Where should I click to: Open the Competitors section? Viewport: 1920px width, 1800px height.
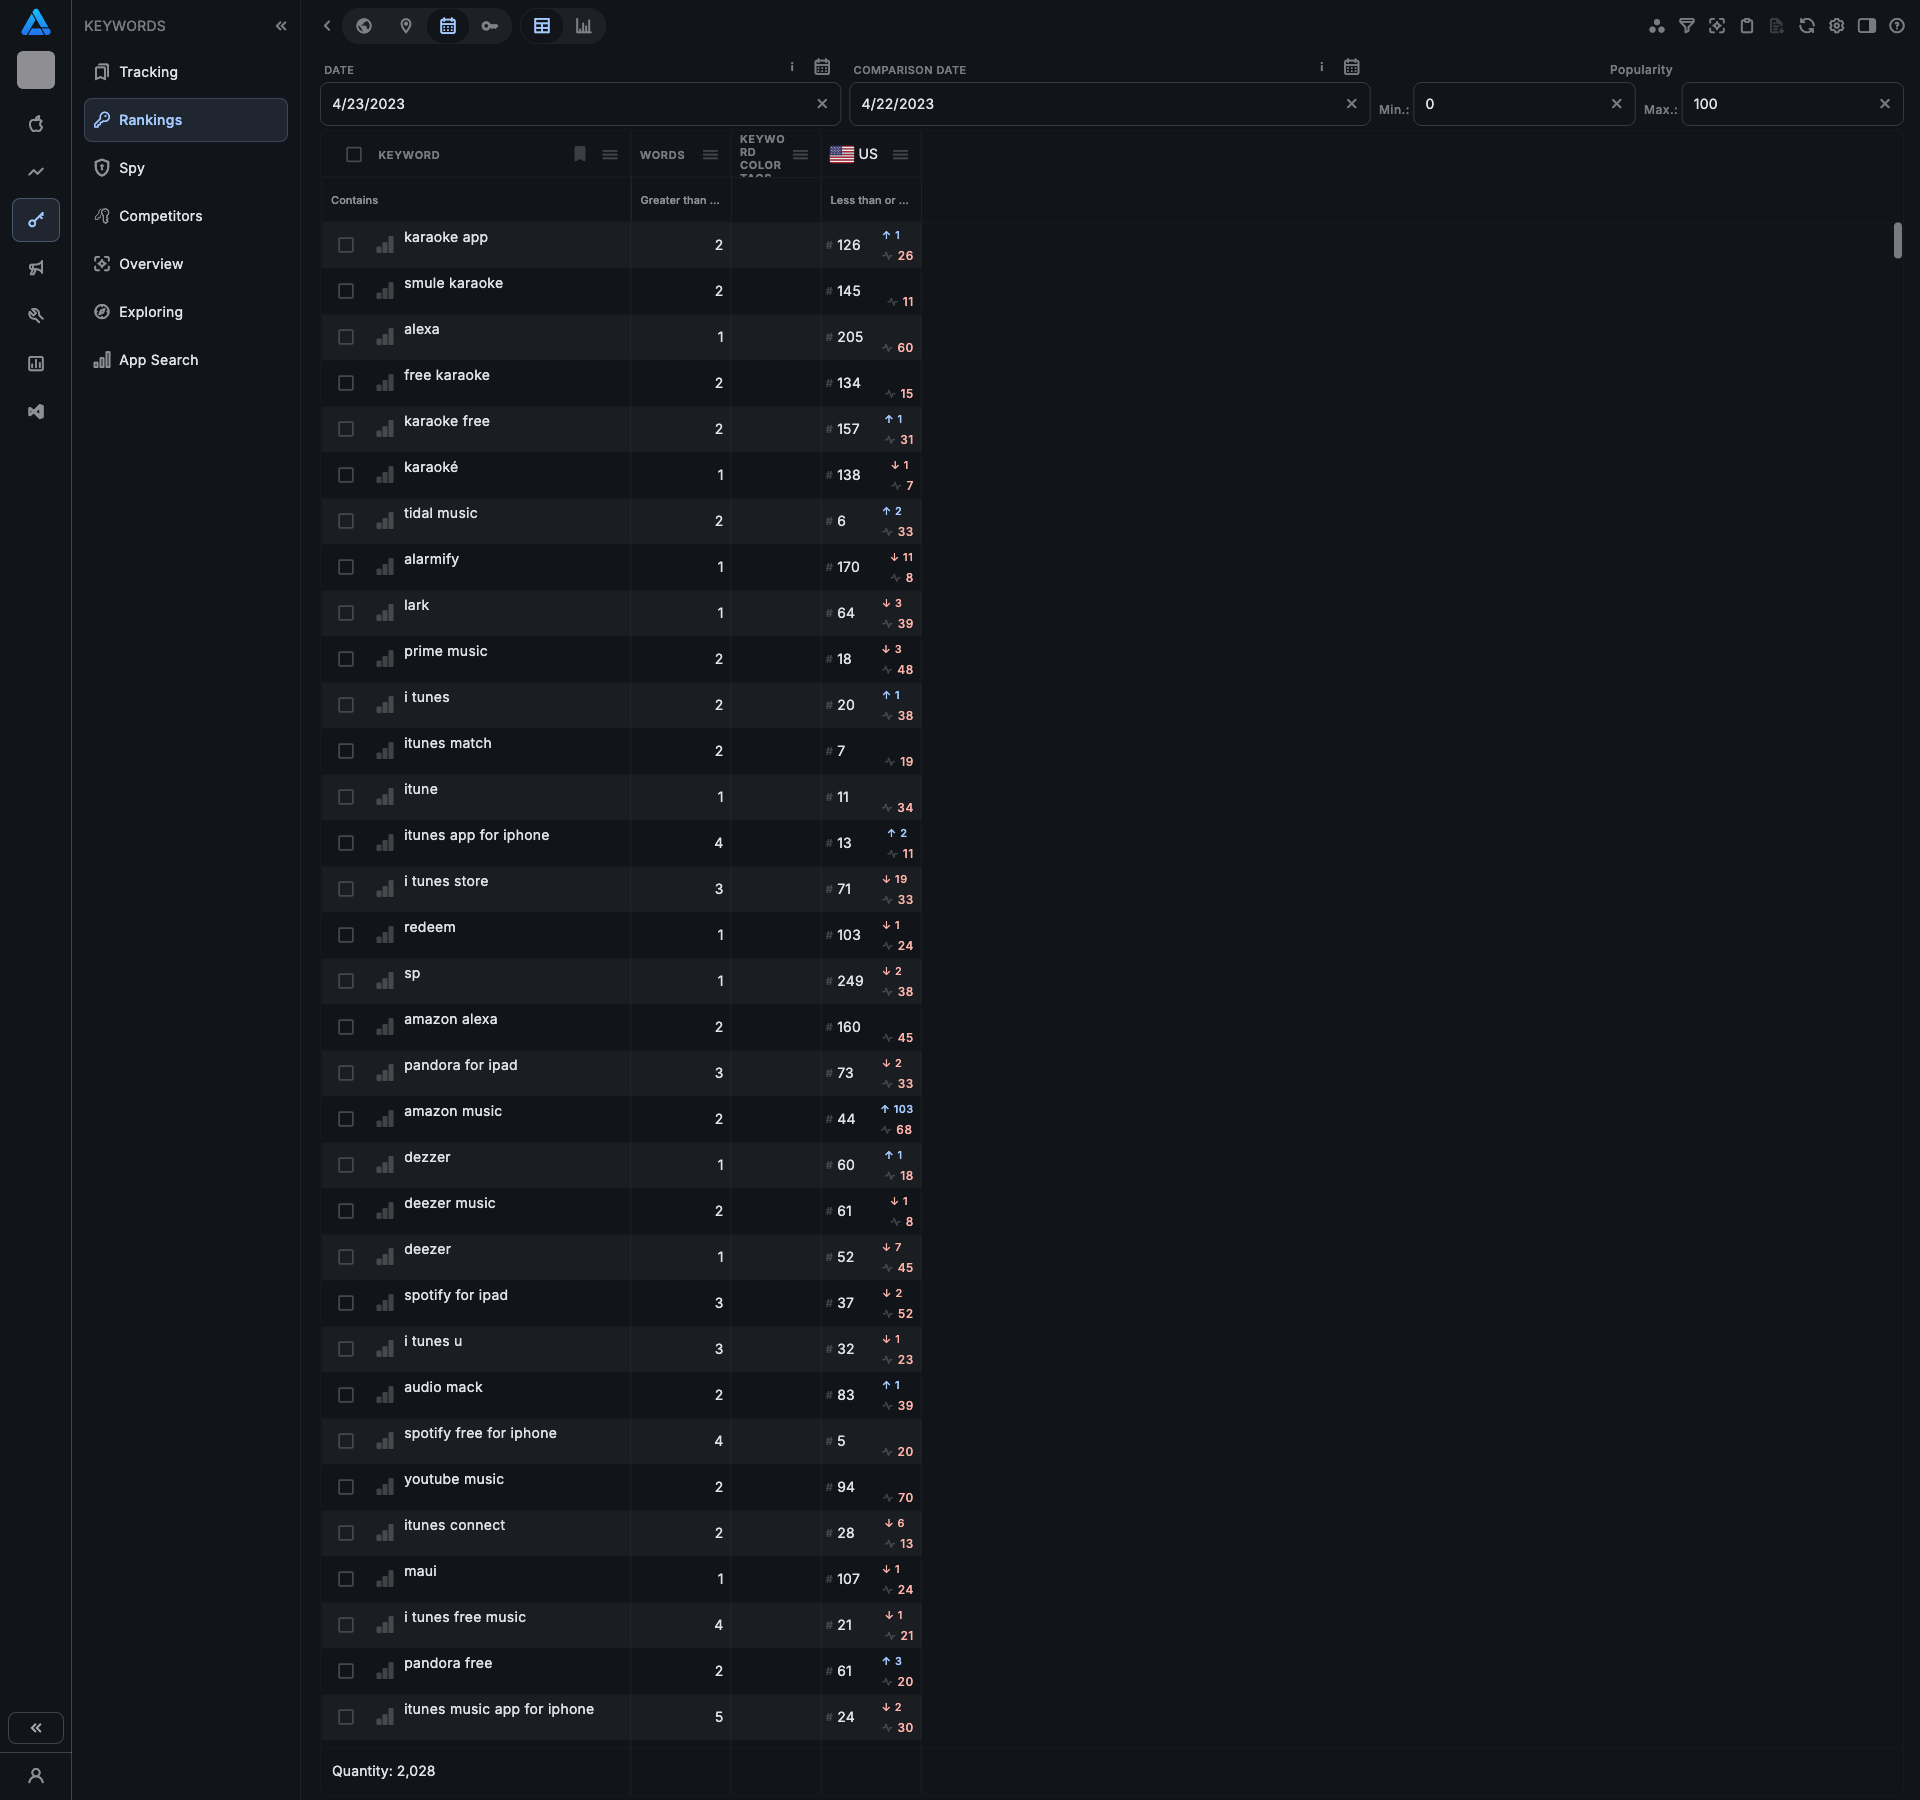click(x=160, y=216)
